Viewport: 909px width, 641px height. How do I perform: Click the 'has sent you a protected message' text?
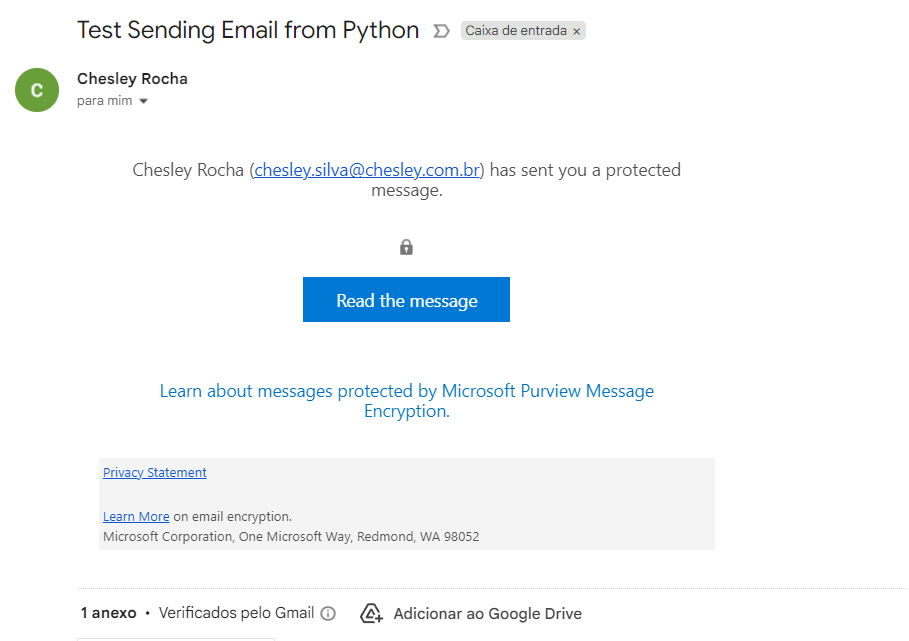(x=584, y=170)
